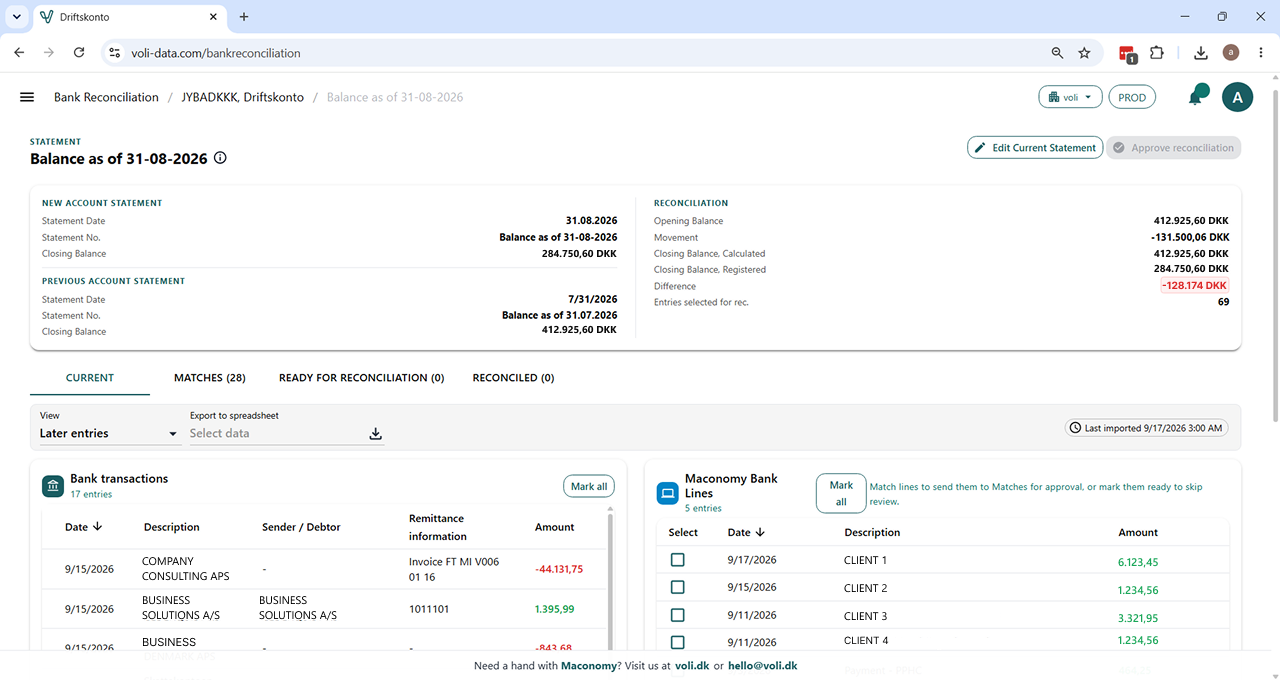Open the user avatar A menu
This screenshot has height=680, width=1280.
(1238, 97)
